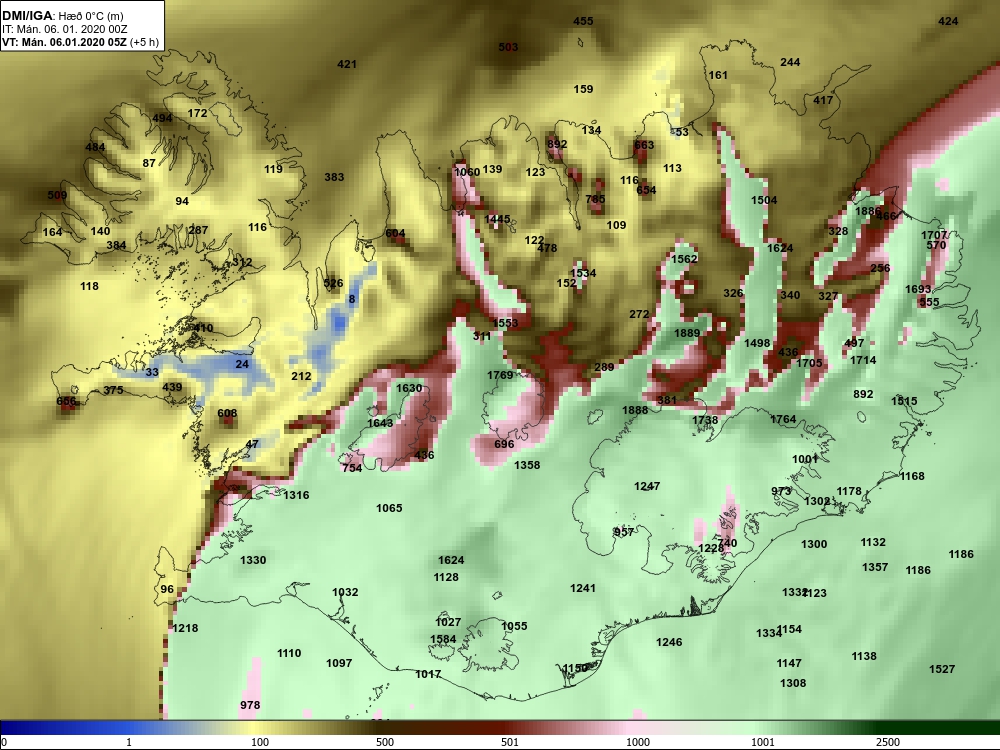Viewport: 1000px width, 750px height.
Task: Click the map value '1705'
Action: 809,363
